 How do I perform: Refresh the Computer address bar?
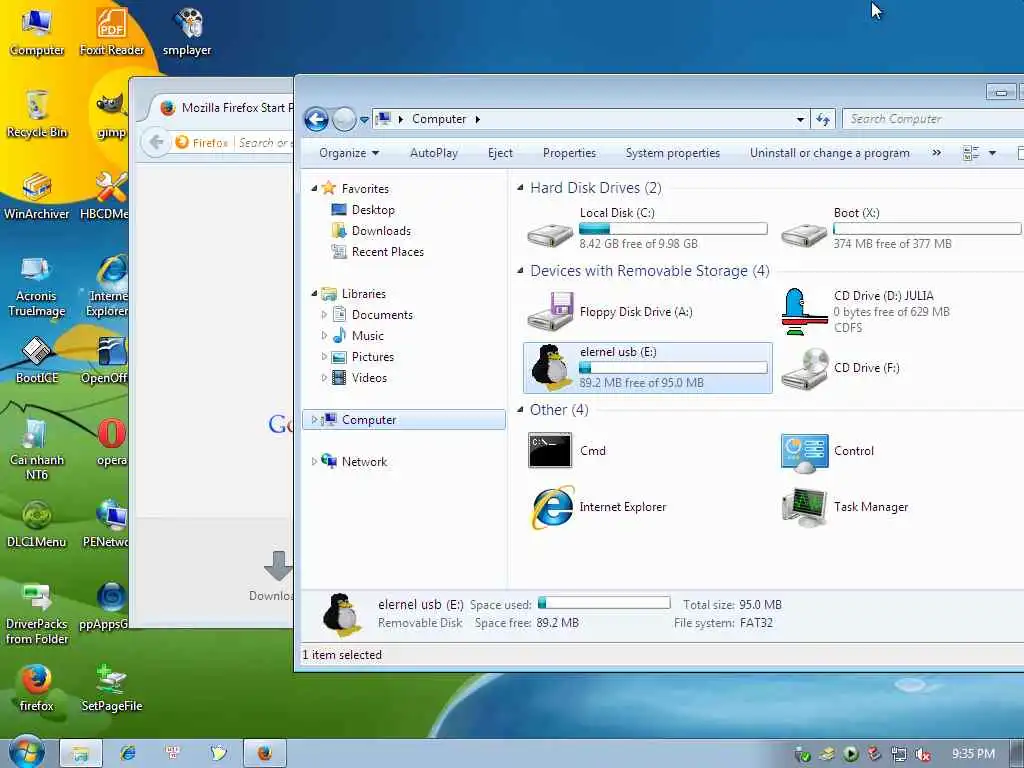point(822,120)
